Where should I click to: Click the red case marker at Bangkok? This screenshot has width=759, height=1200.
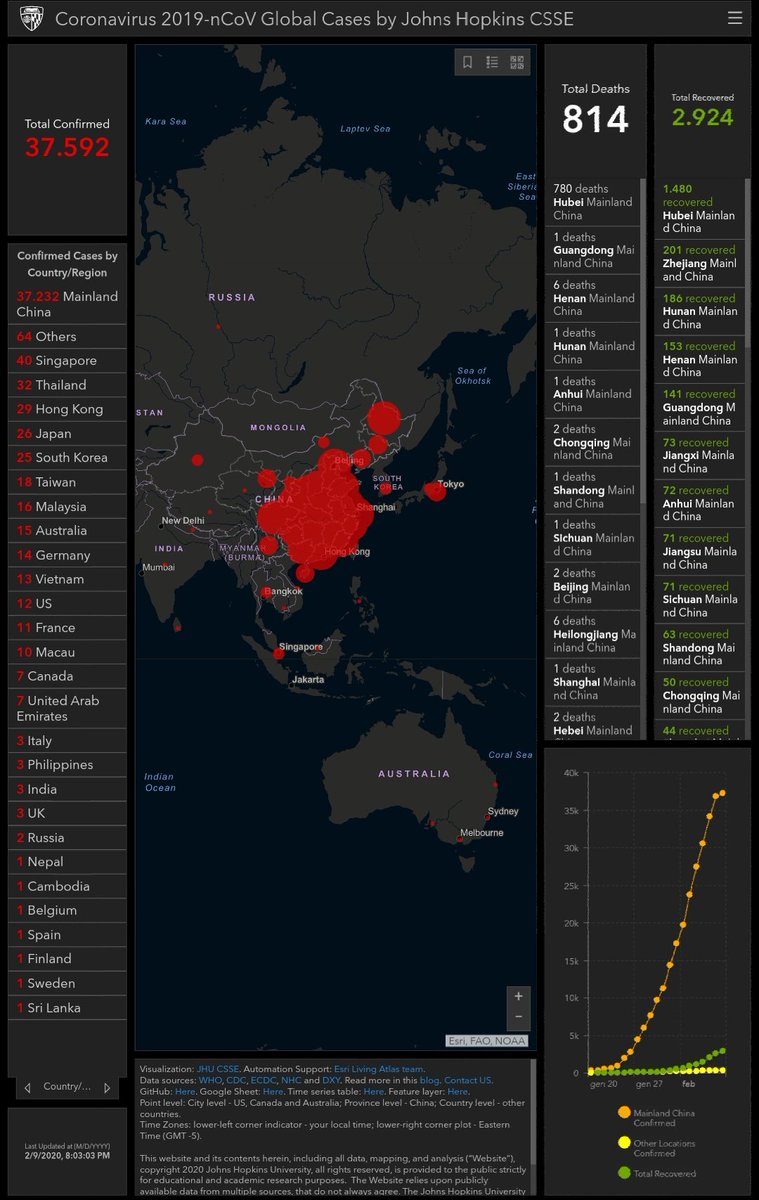pyautogui.click(x=266, y=592)
